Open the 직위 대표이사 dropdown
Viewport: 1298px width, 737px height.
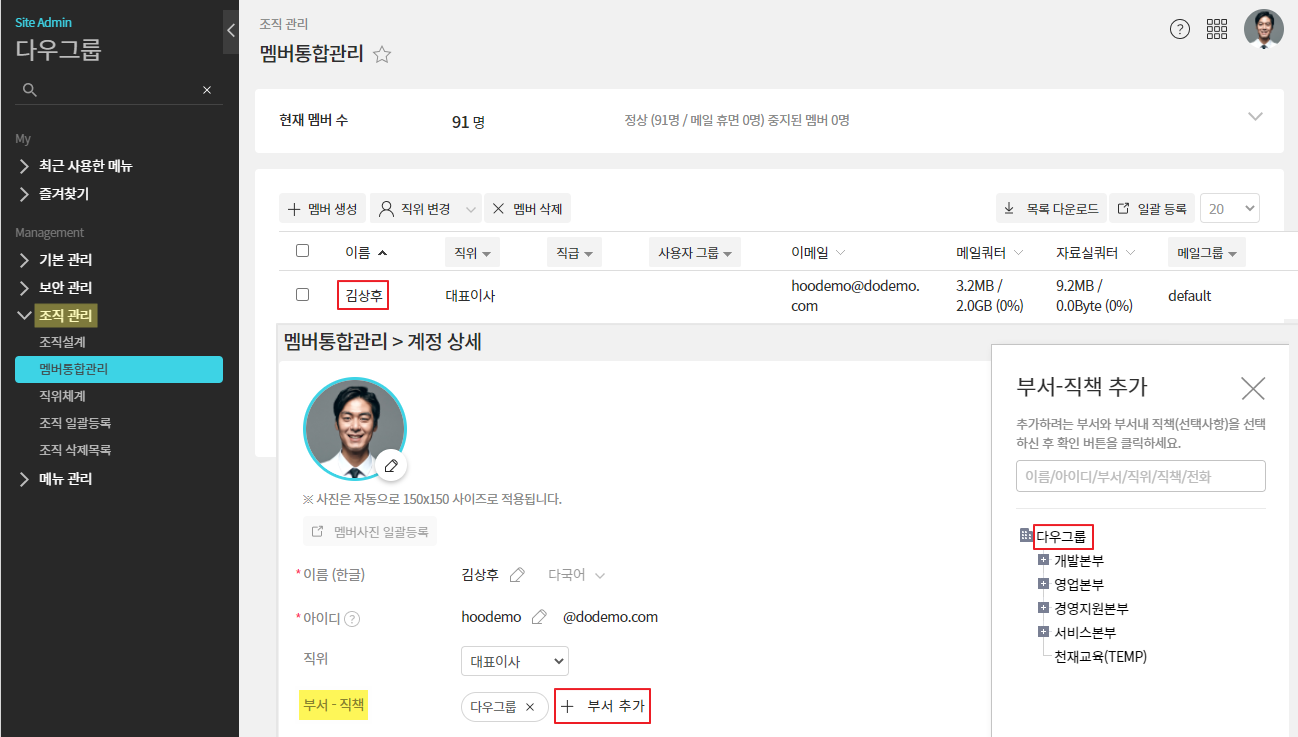(514, 661)
